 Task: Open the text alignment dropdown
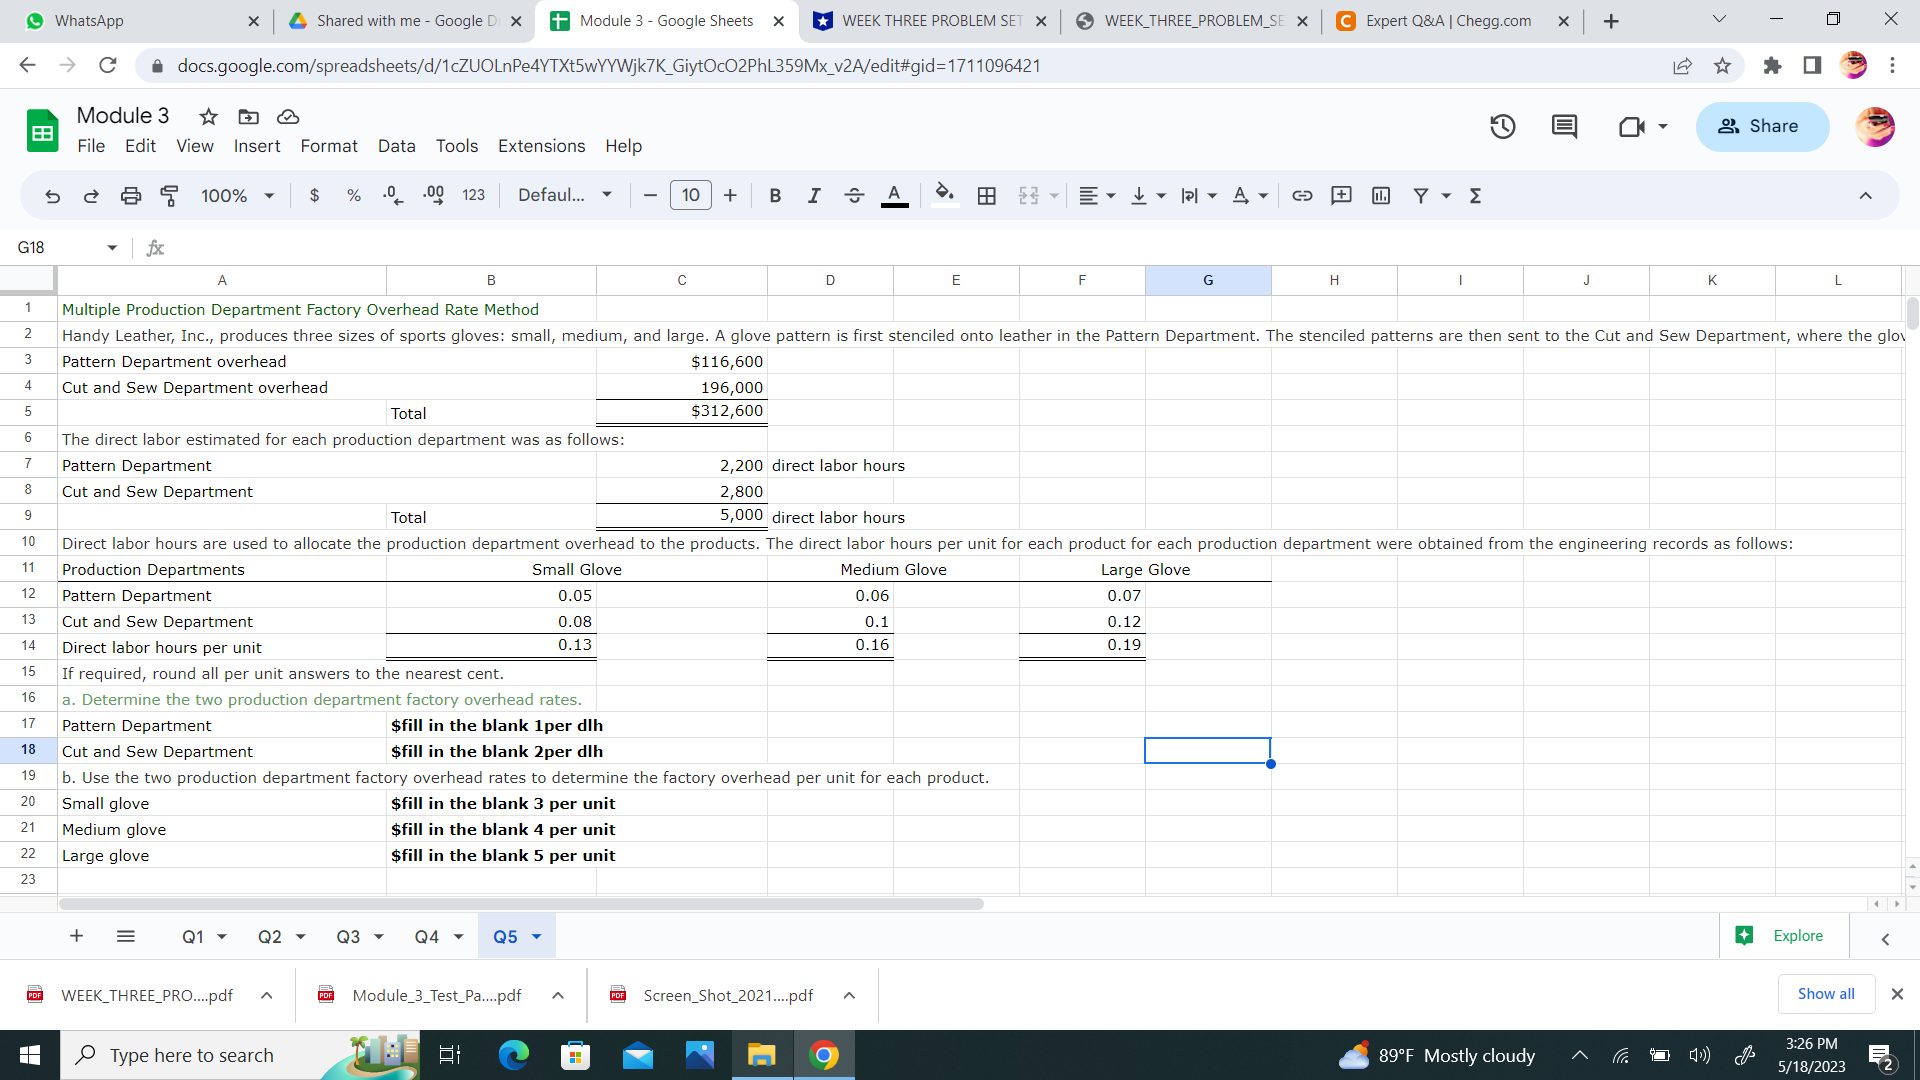click(x=1095, y=195)
